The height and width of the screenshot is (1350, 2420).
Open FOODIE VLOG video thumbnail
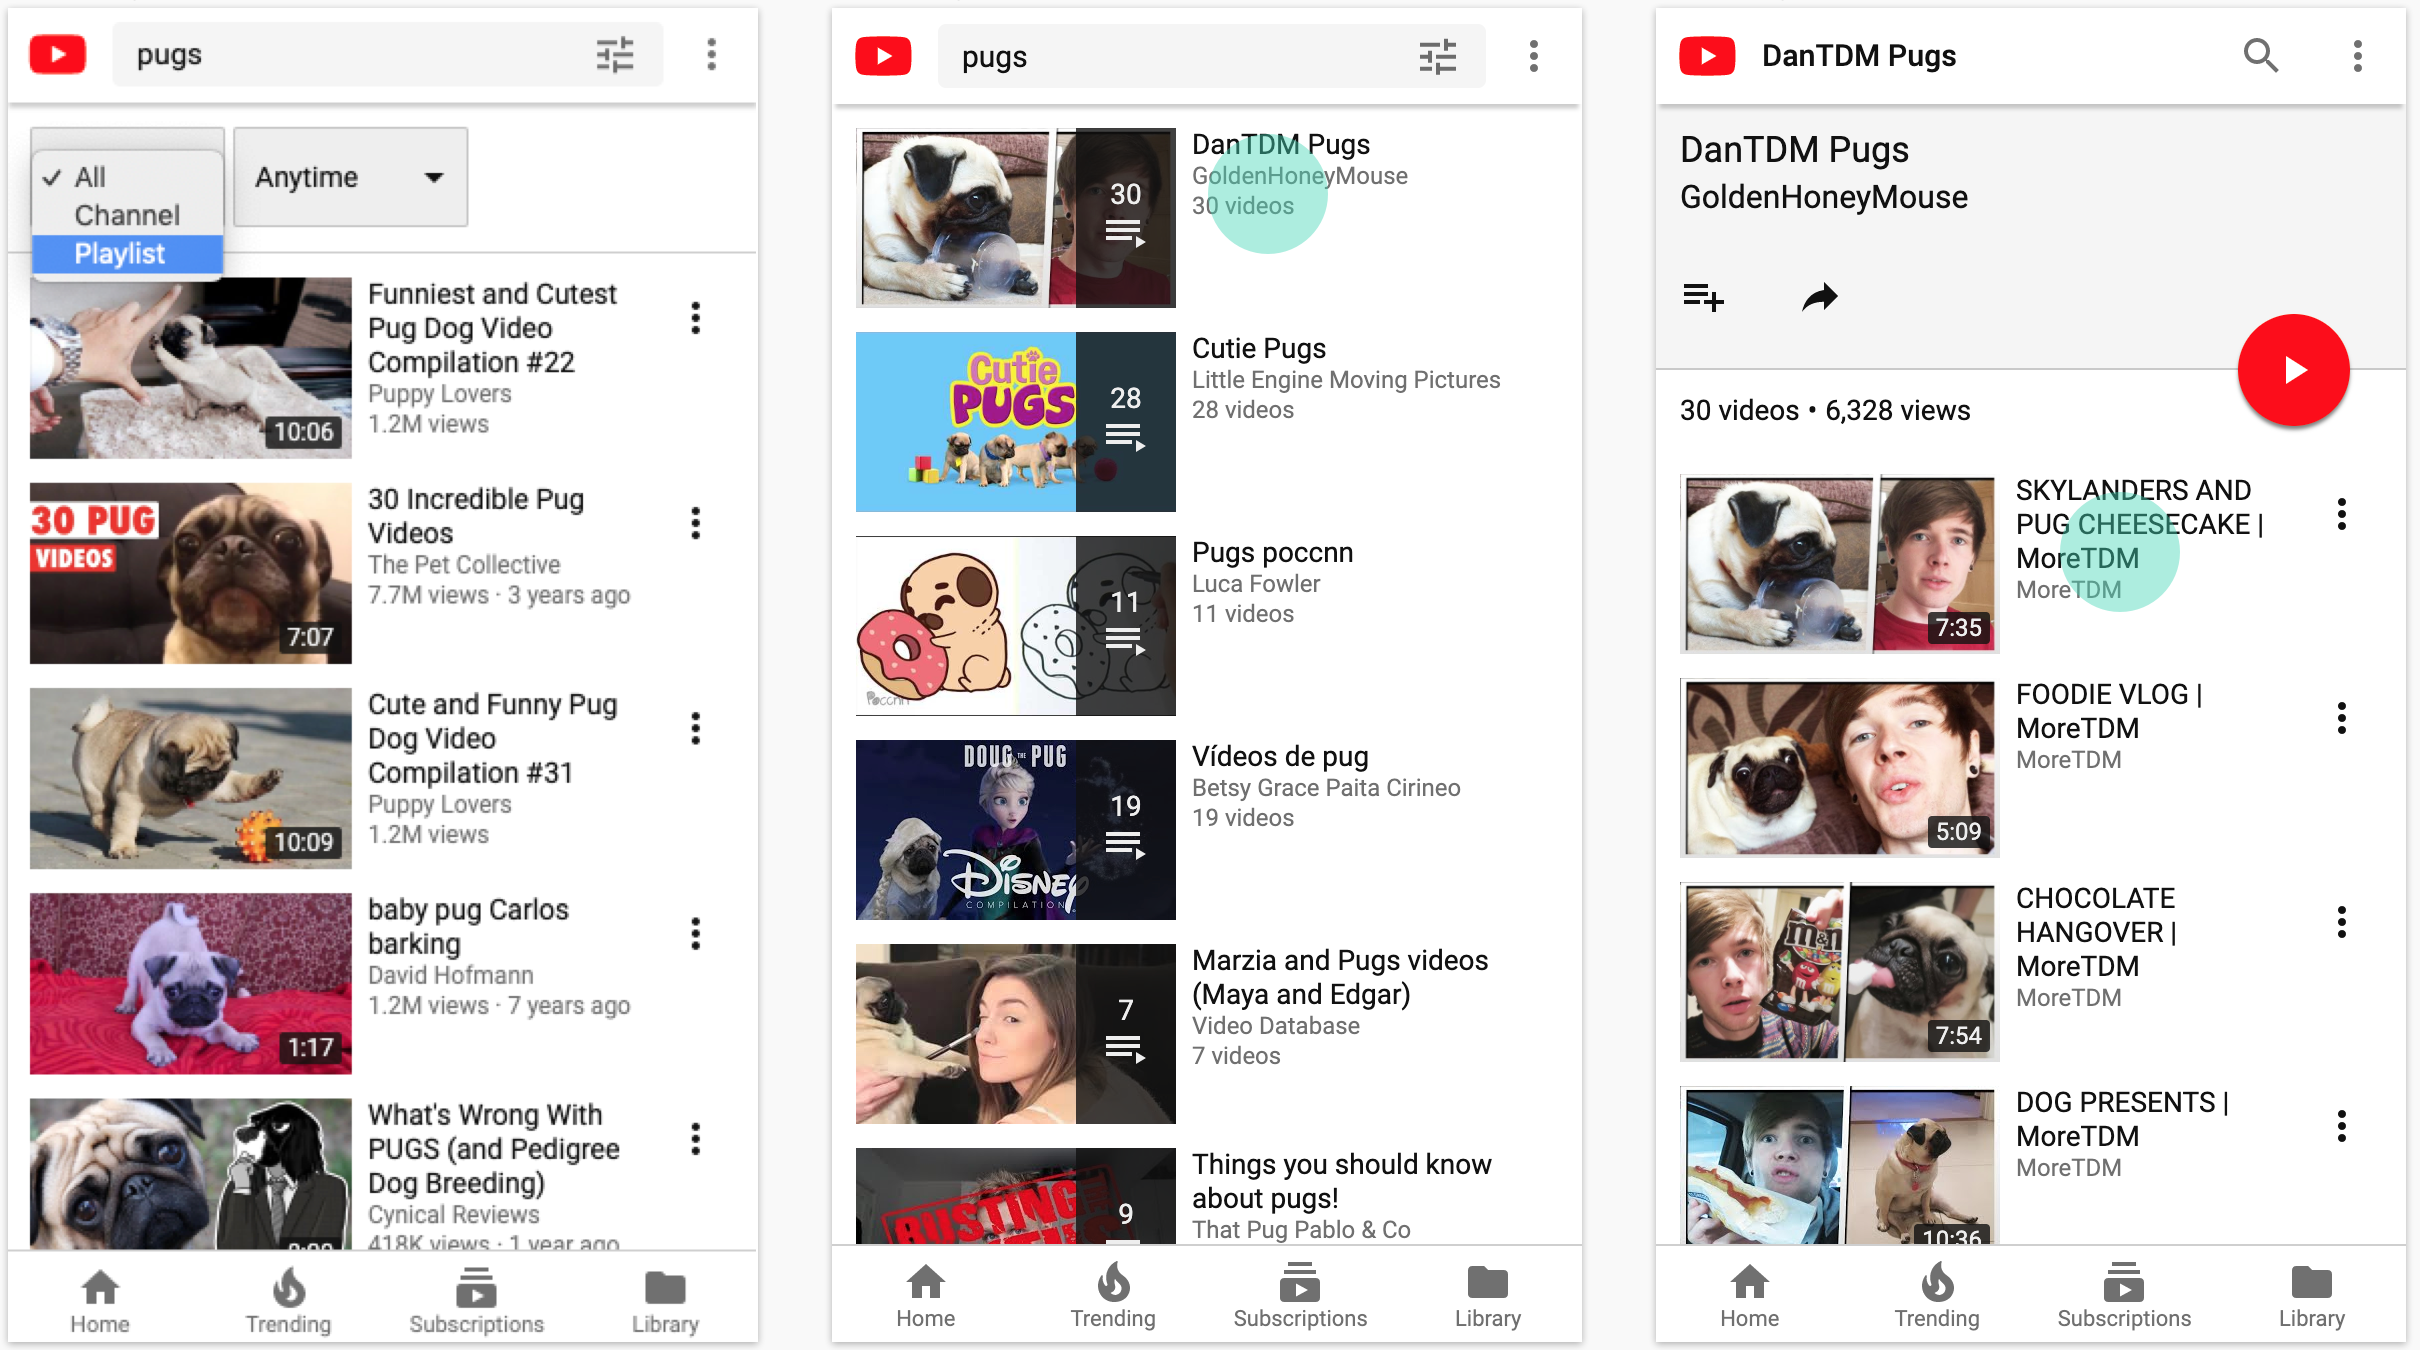click(x=1839, y=768)
